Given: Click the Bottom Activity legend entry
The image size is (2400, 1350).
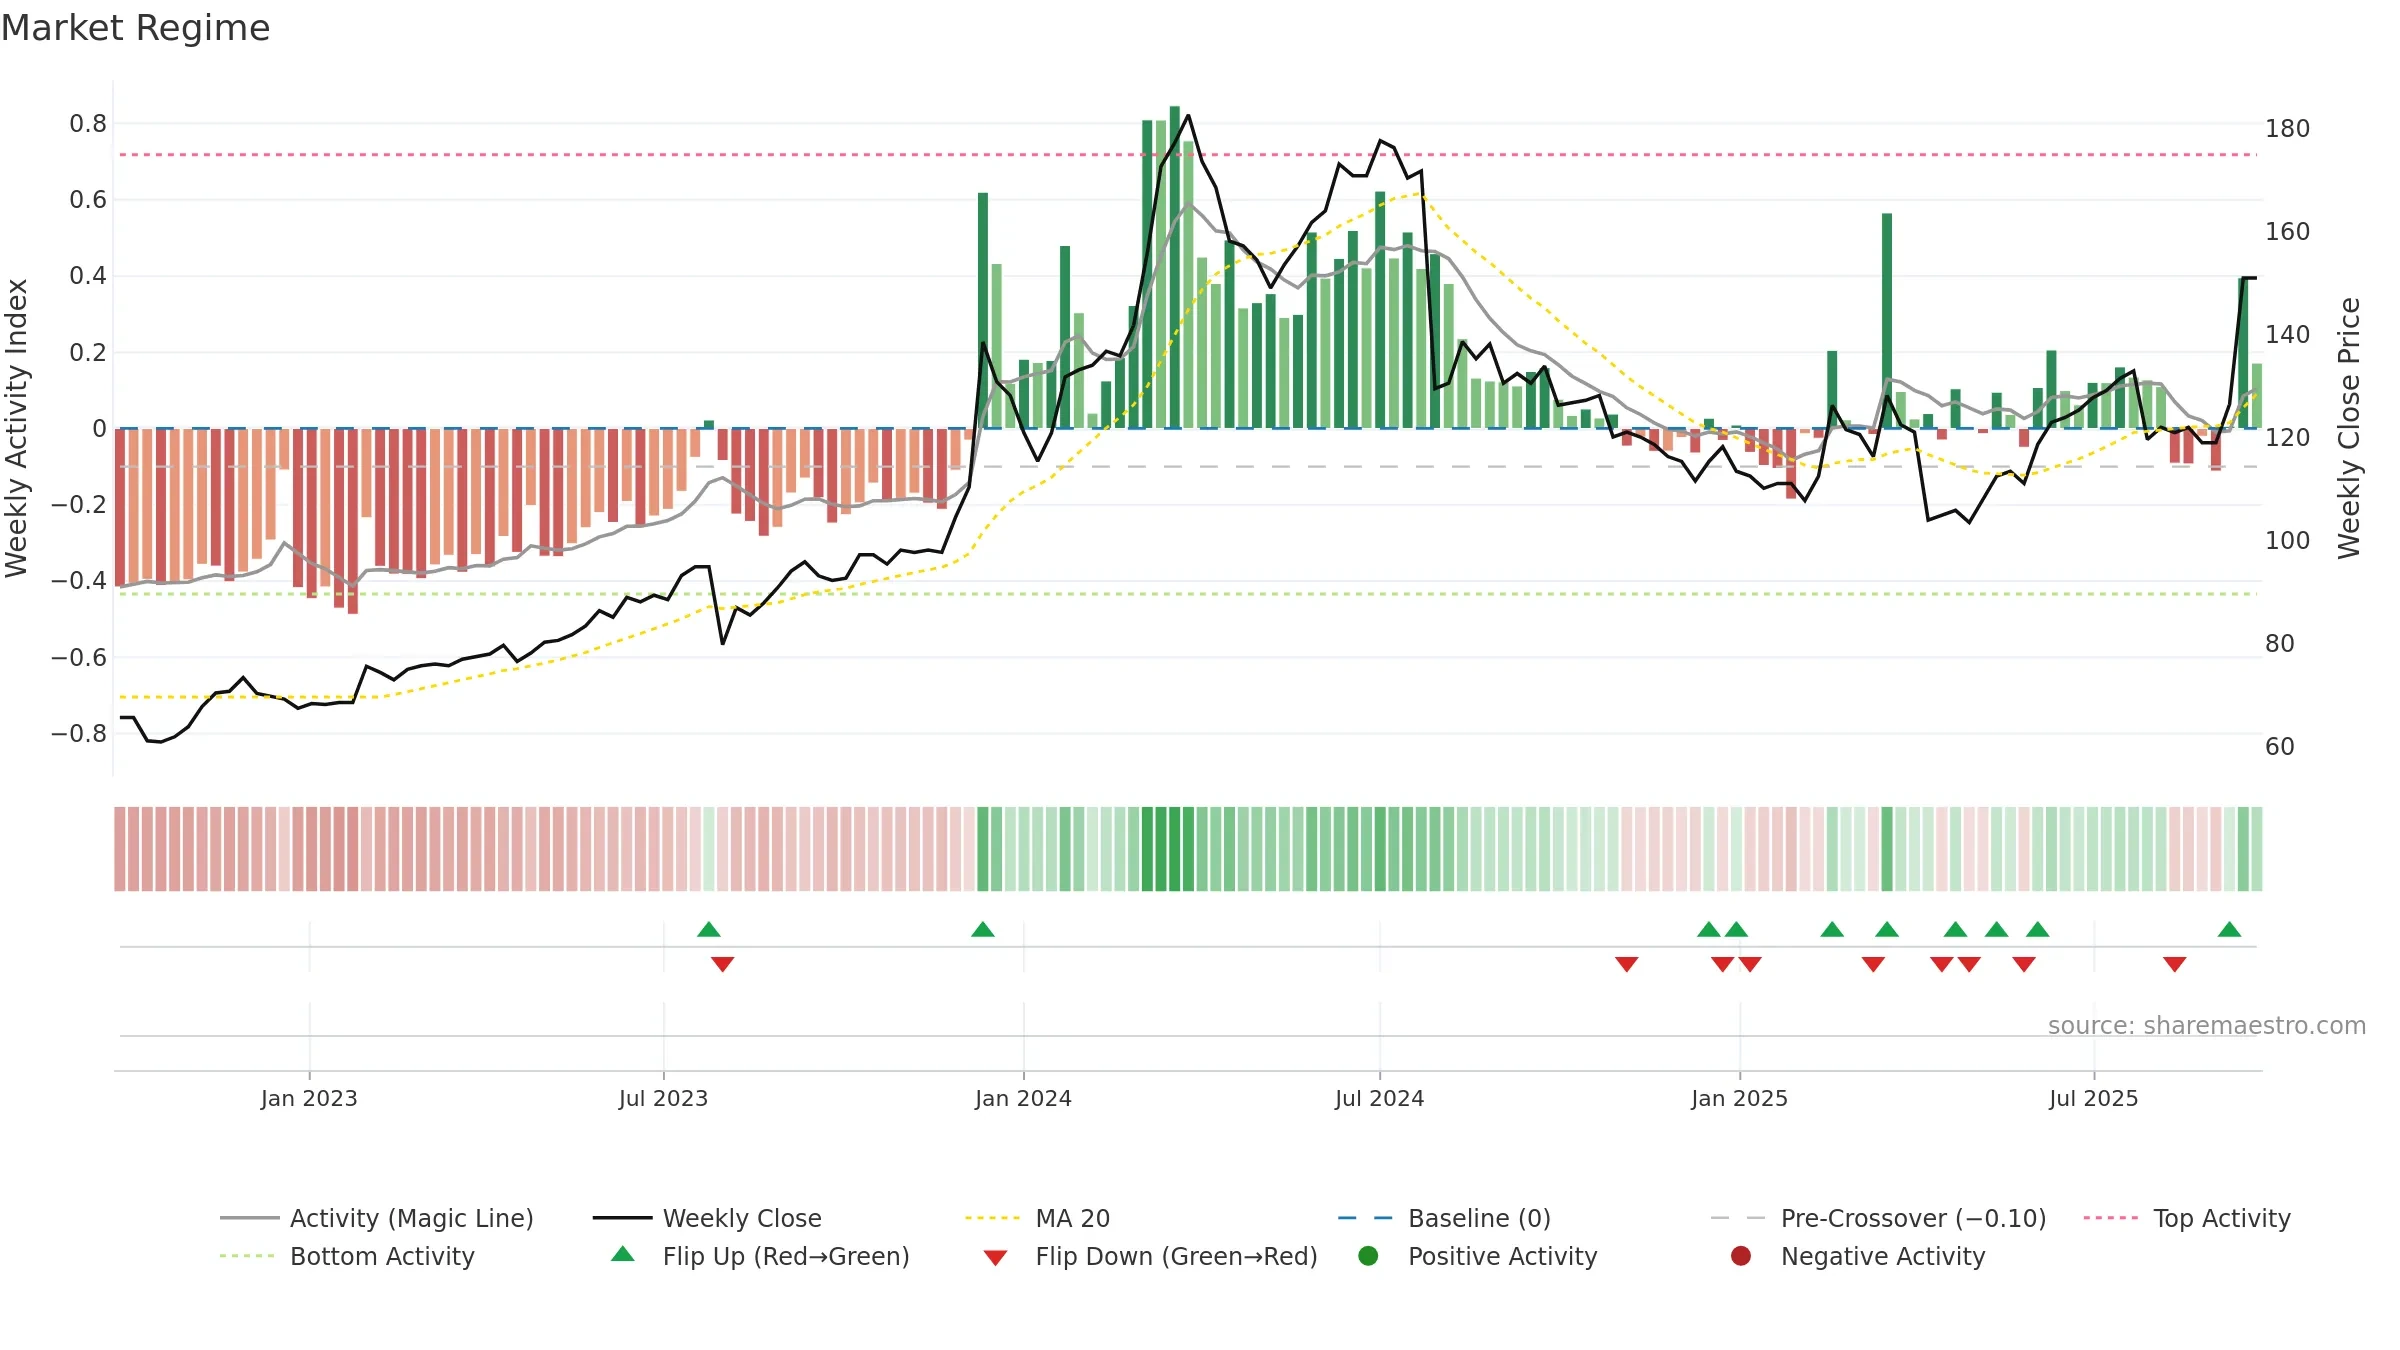Looking at the screenshot, I should coord(347,1256).
